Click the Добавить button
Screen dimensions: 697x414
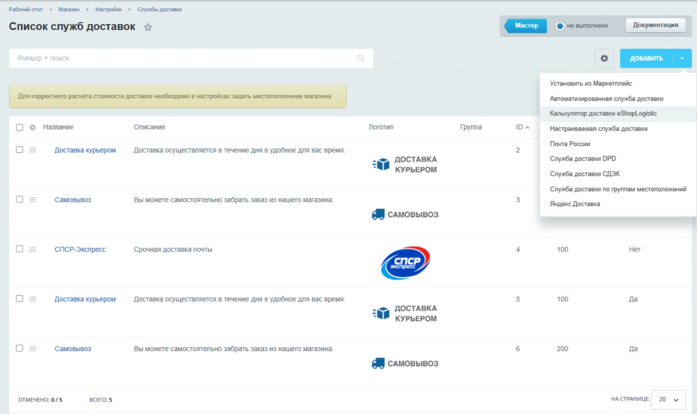coord(647,58)
